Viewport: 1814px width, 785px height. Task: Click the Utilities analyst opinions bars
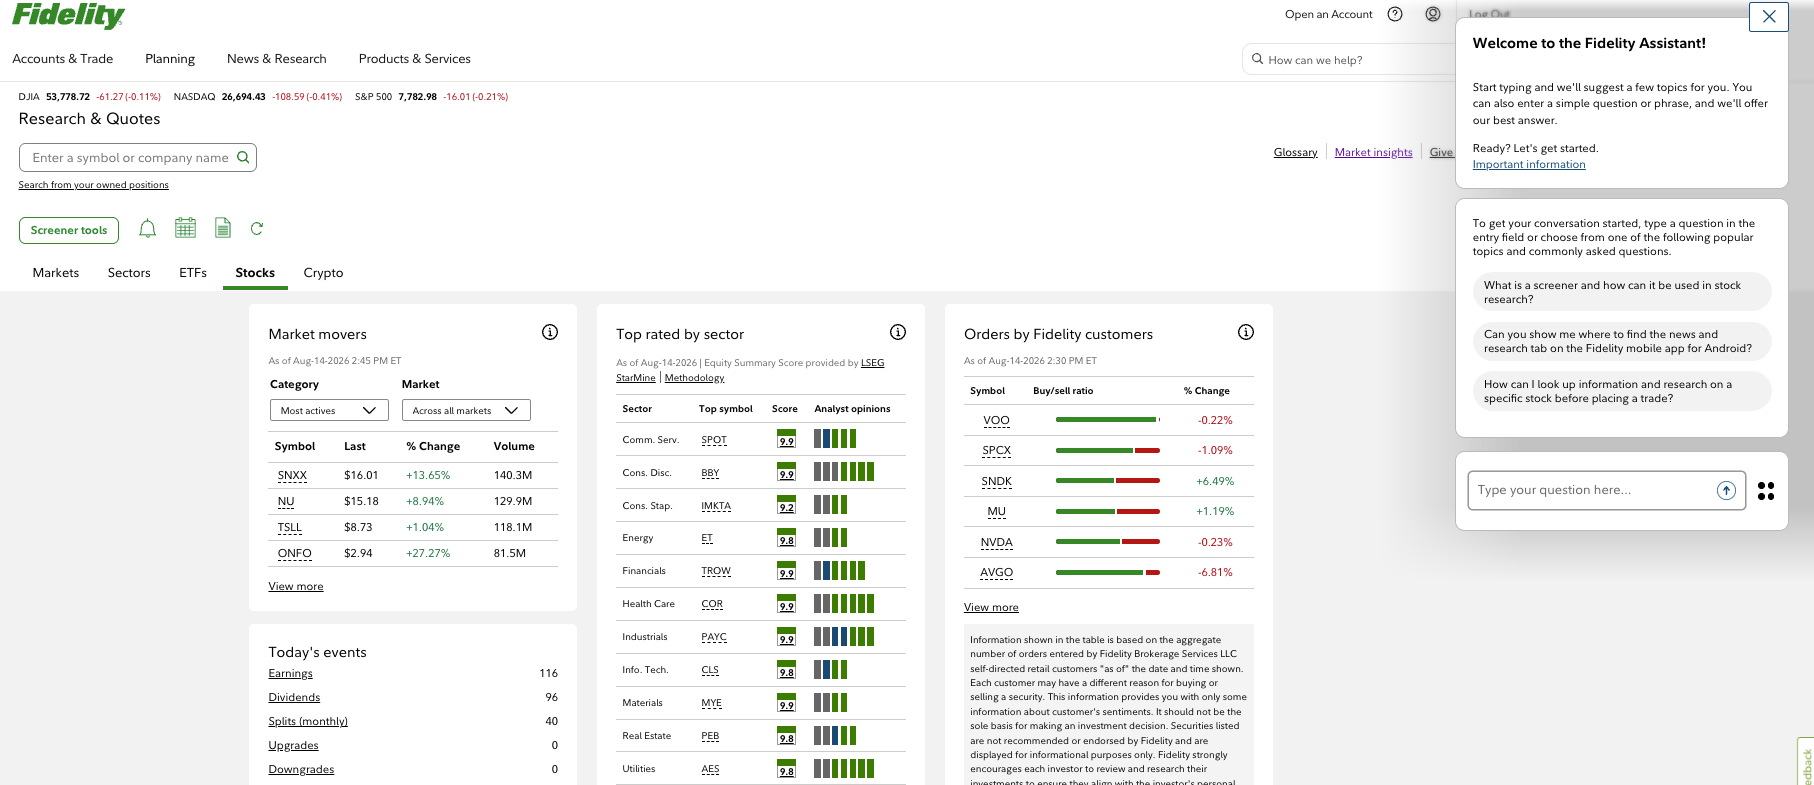[x=844, y=768]
